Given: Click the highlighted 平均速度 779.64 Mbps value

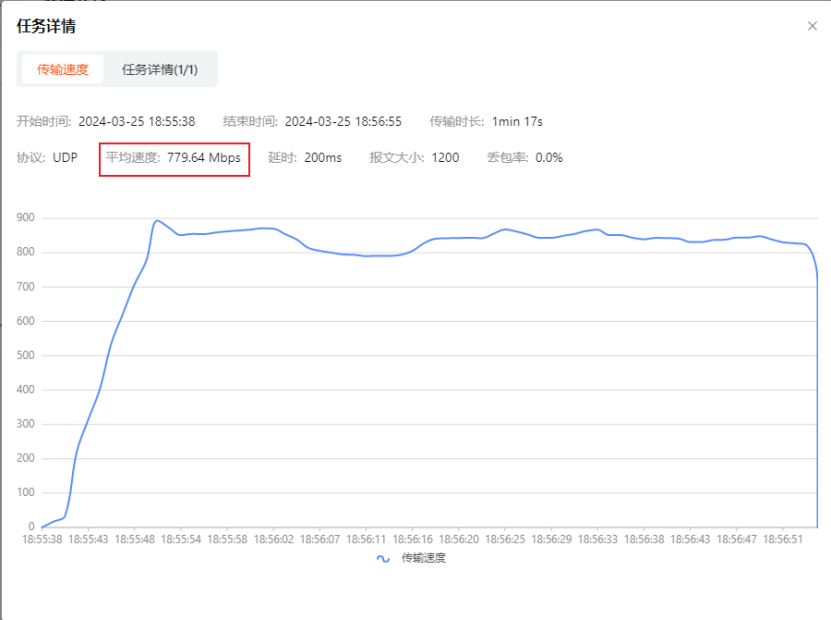Looking at the screenshot, I should click(x=203, y=157).
